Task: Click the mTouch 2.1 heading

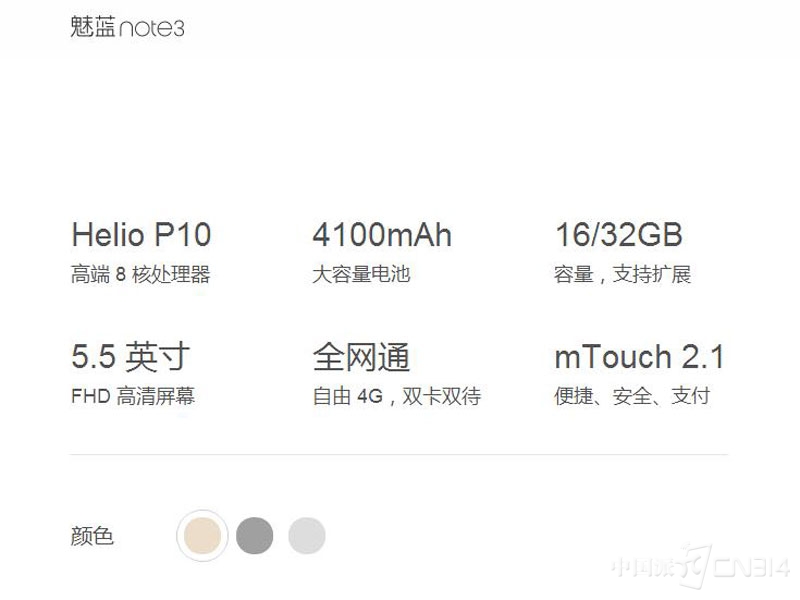Action: click(x=639, y=357)
